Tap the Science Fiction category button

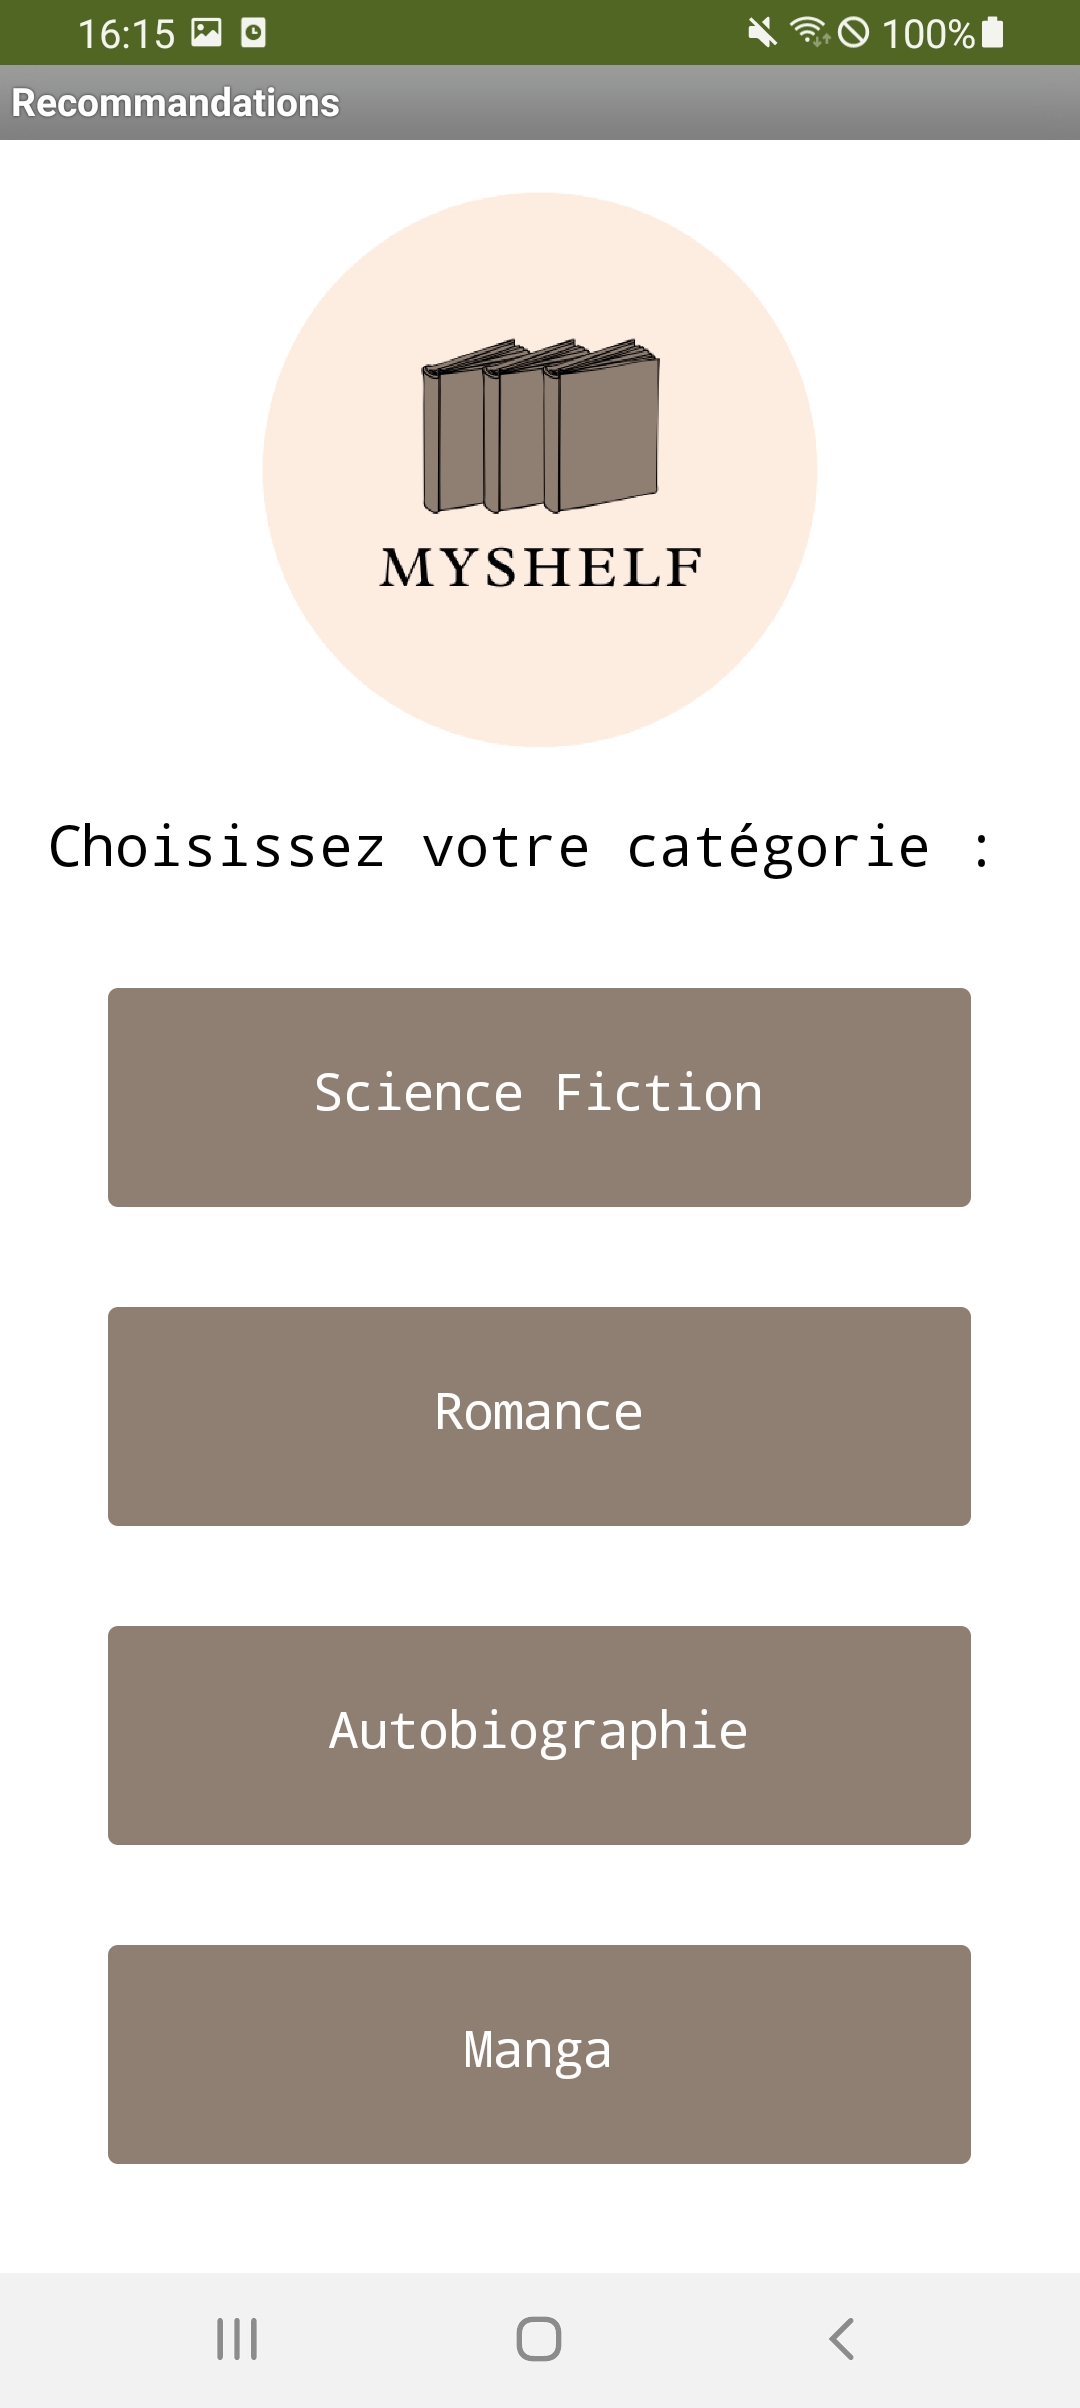click(539, 1097)
